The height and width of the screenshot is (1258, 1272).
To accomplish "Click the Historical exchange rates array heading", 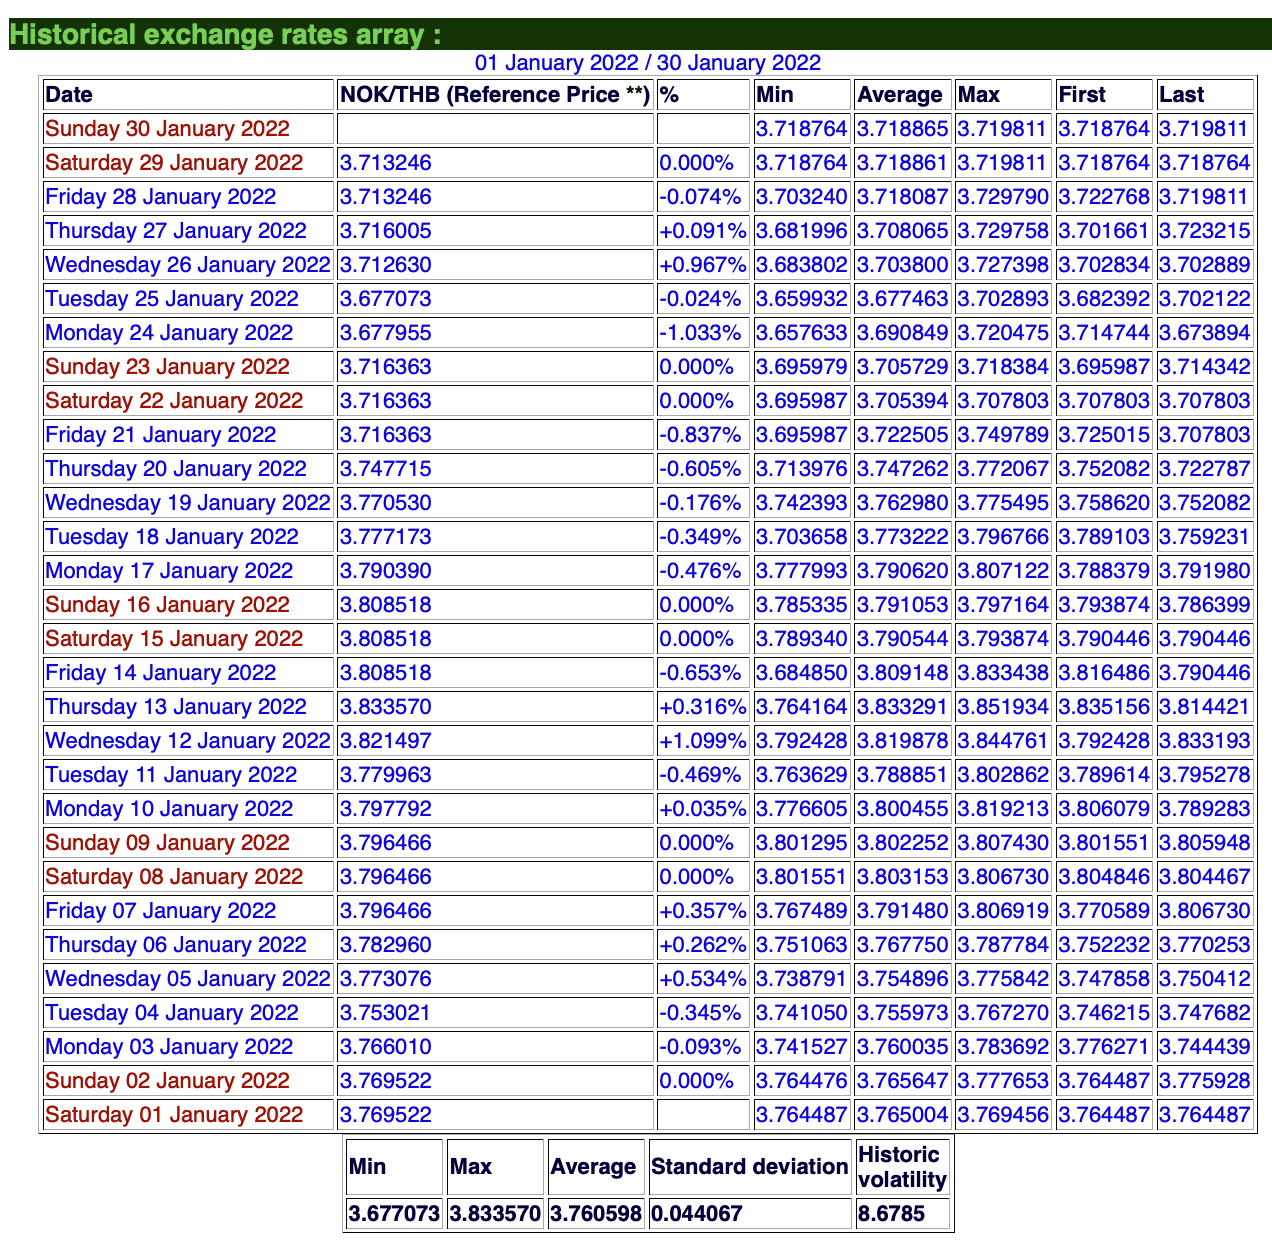I will 225,35.
